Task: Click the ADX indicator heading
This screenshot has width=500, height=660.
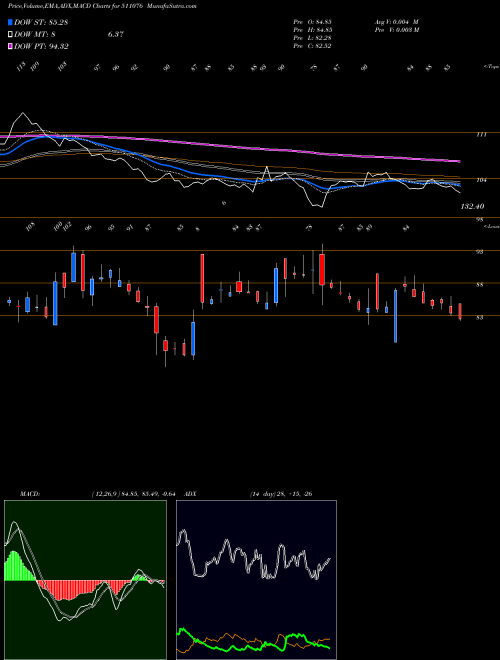Action: [191, 494]
